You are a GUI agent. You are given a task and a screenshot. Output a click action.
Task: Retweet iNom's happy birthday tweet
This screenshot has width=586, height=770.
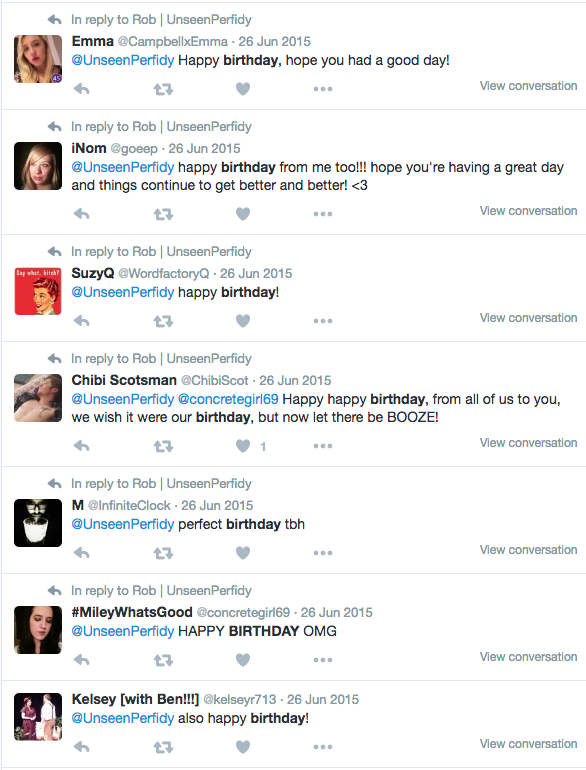[163, 214]
